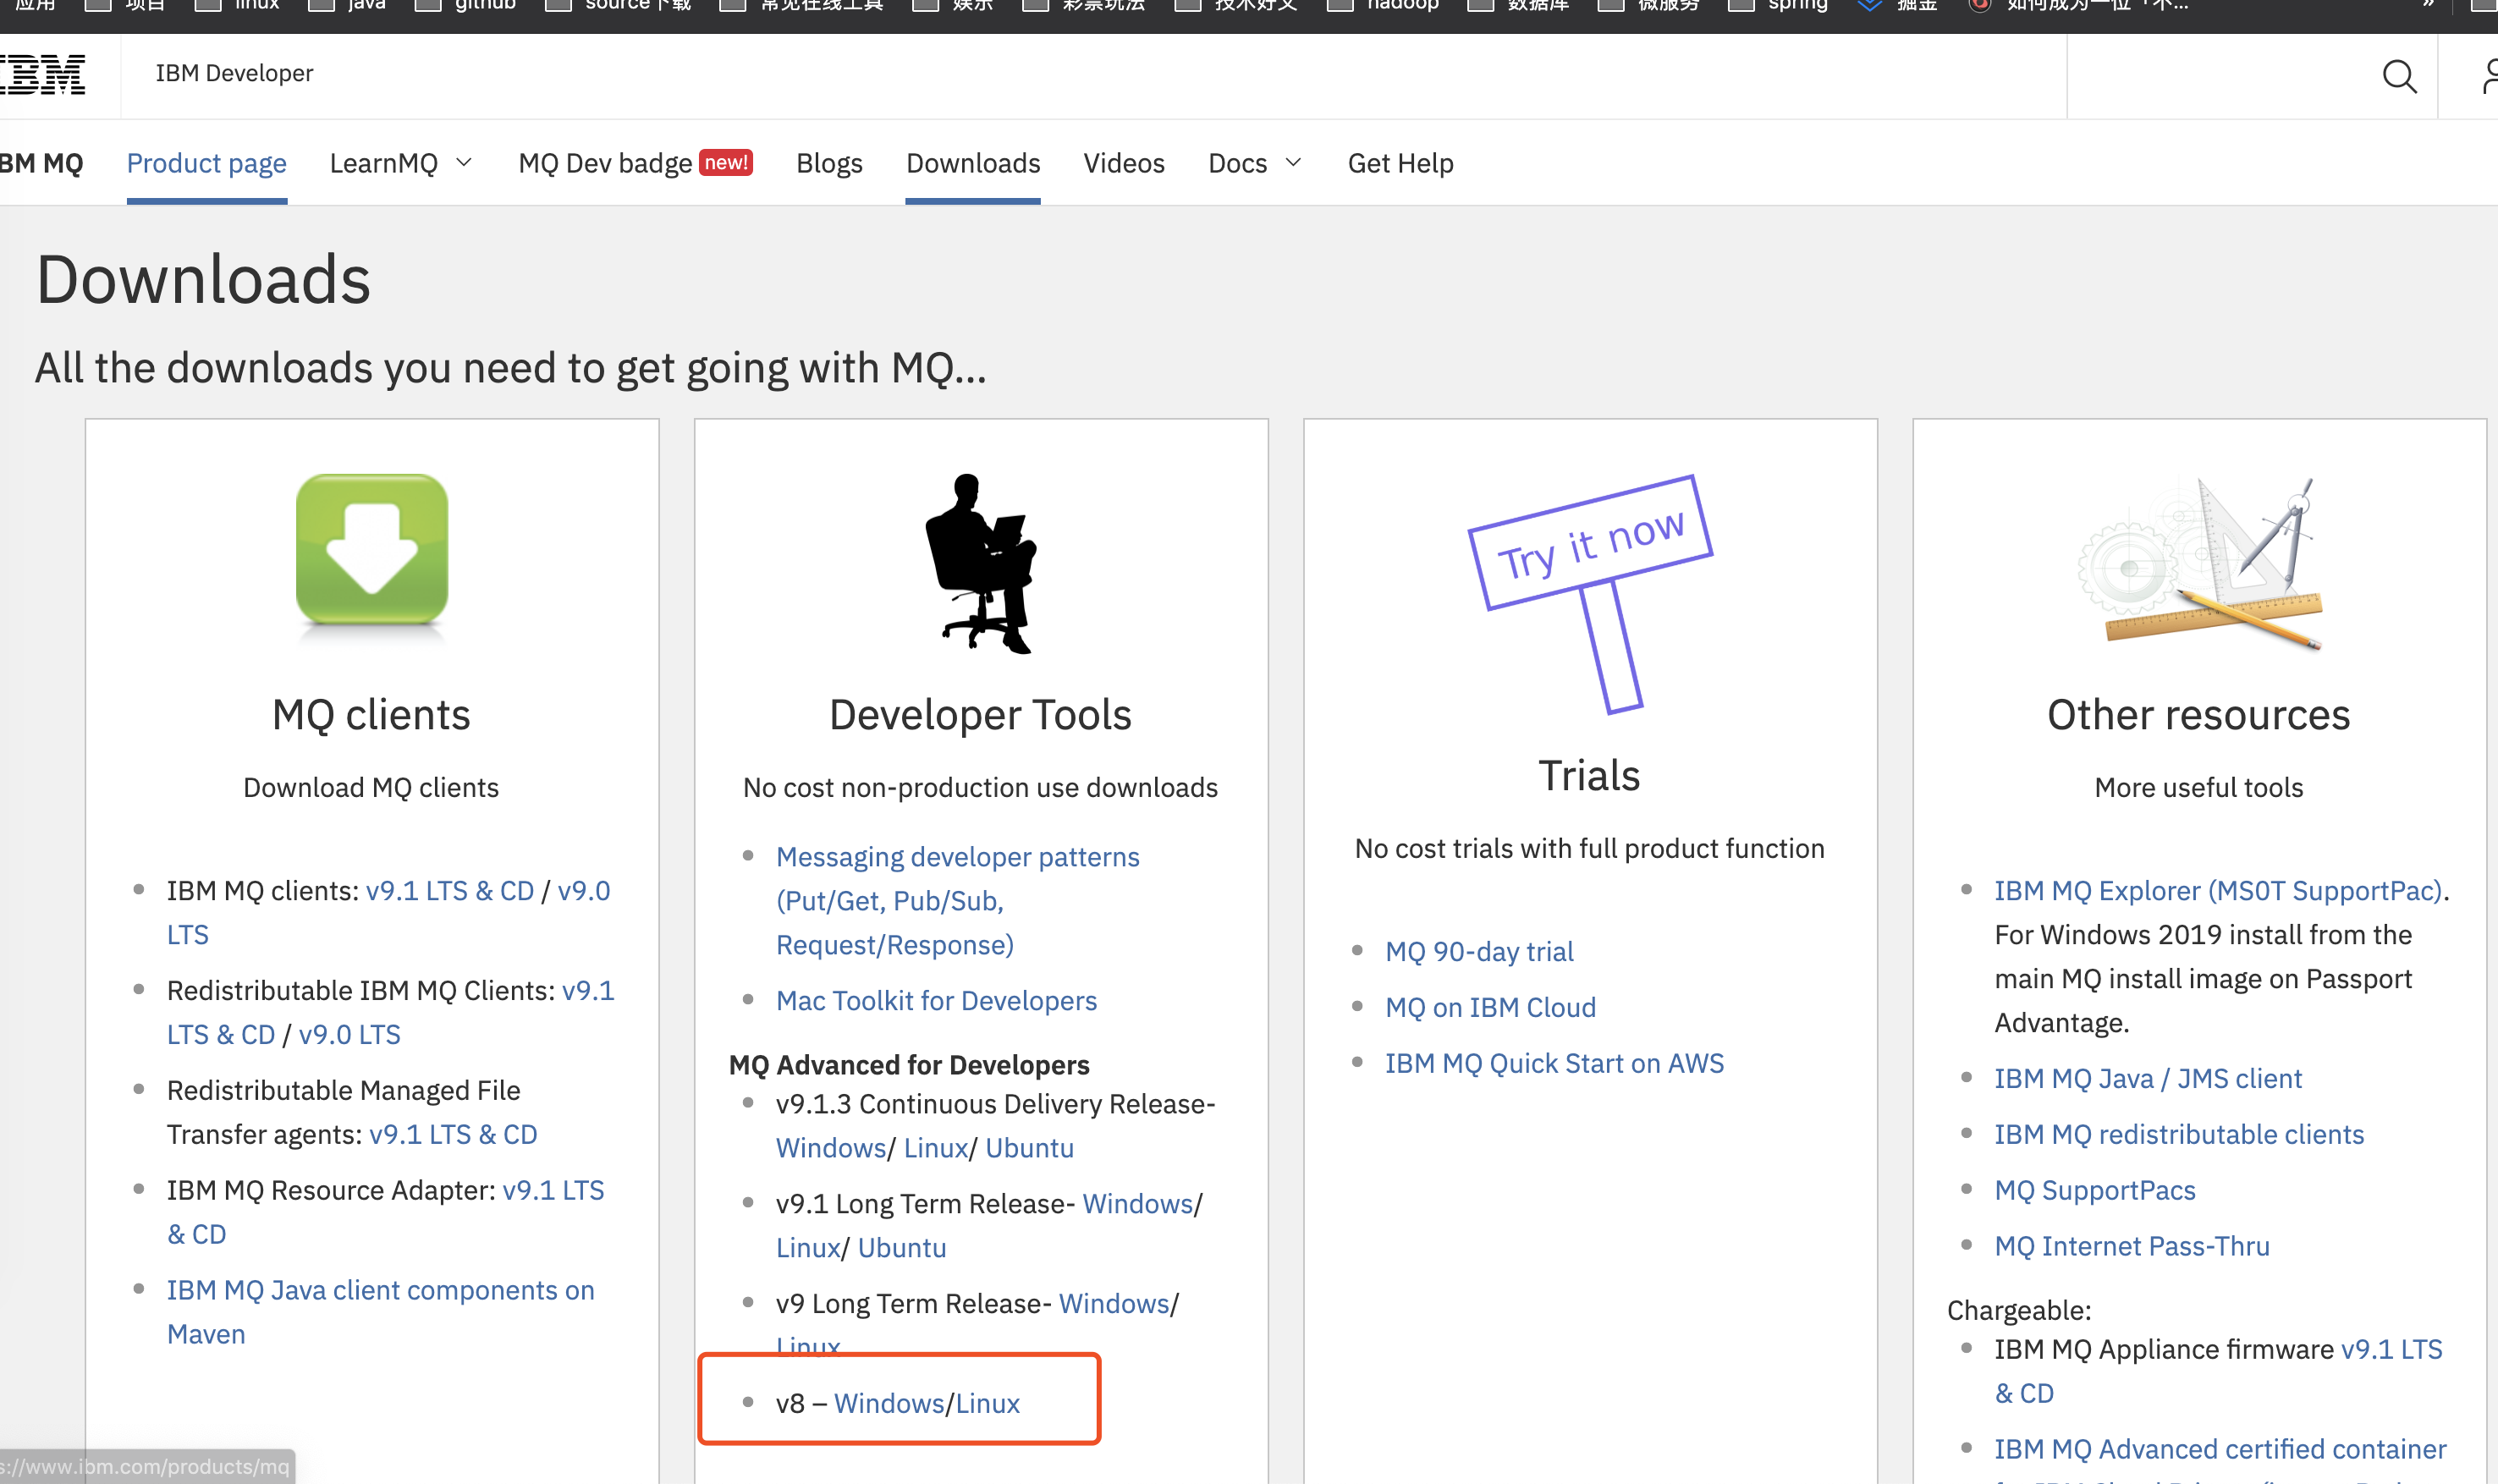Expand the Docs dropdown chevron
This screenshot has width=2498, height=1484.
(x=1293, y=163)
